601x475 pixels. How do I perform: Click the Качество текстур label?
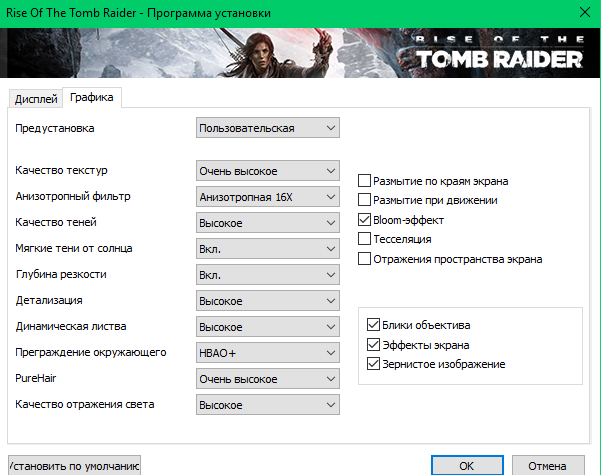click(61, 170)
